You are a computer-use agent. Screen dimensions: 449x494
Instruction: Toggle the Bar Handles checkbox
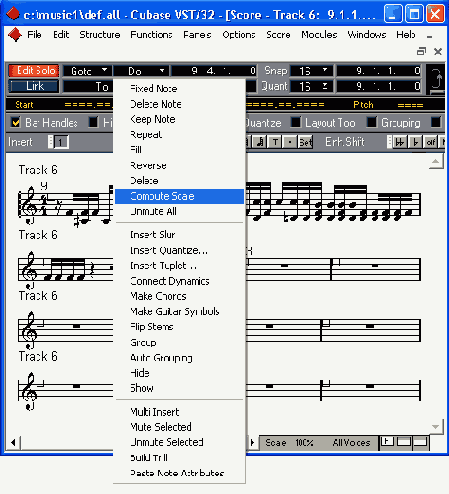click(x=15, y=123)
